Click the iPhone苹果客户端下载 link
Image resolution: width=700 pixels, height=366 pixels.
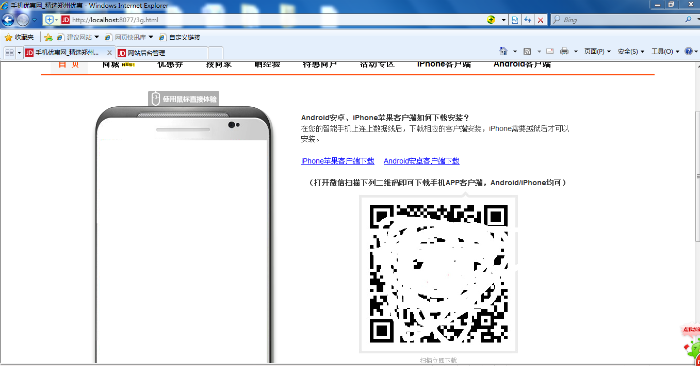338,161
